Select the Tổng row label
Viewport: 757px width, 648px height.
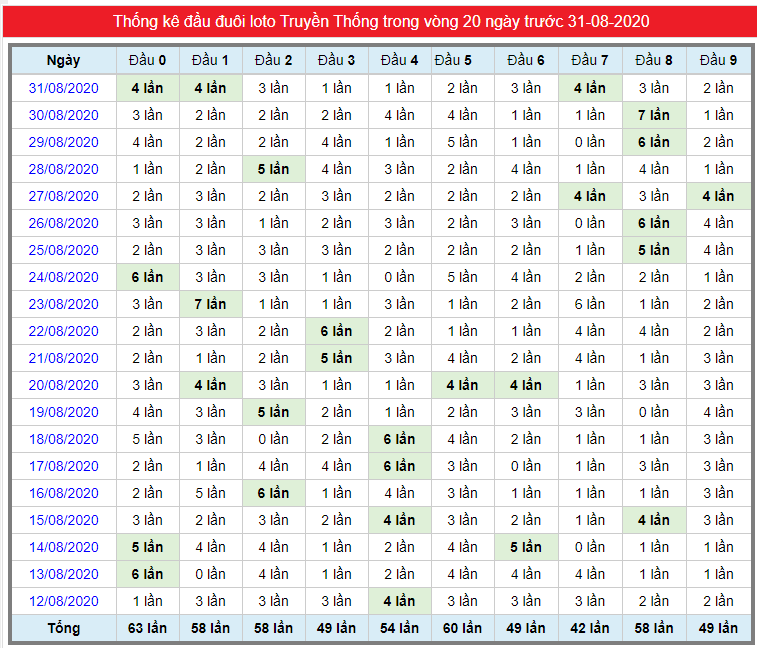point(63,628)
